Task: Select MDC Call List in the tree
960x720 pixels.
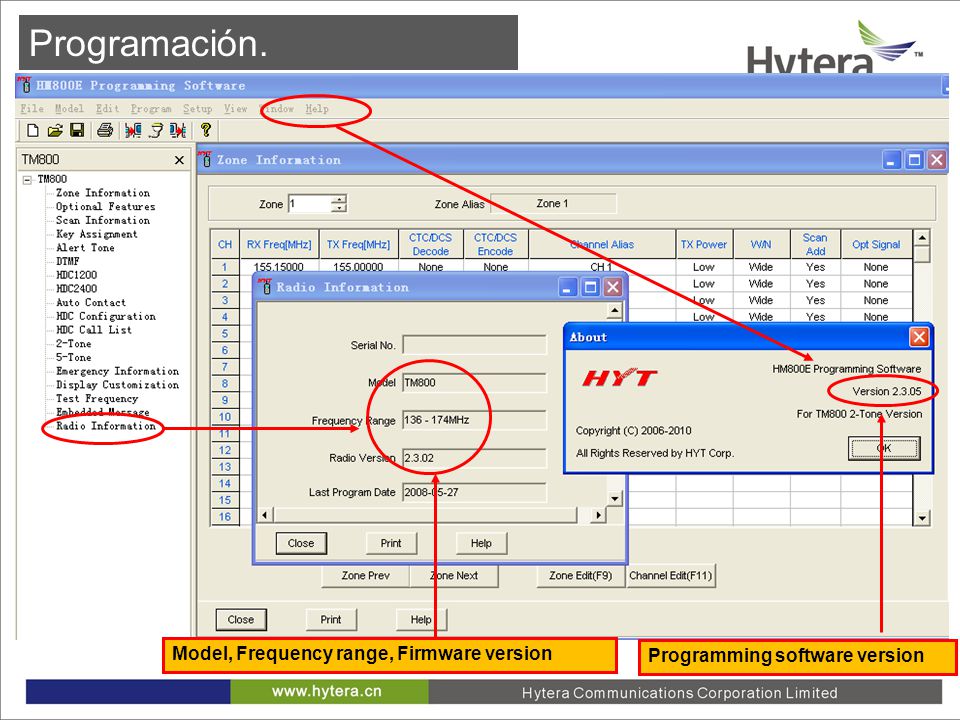Action: tap(94, 330)
